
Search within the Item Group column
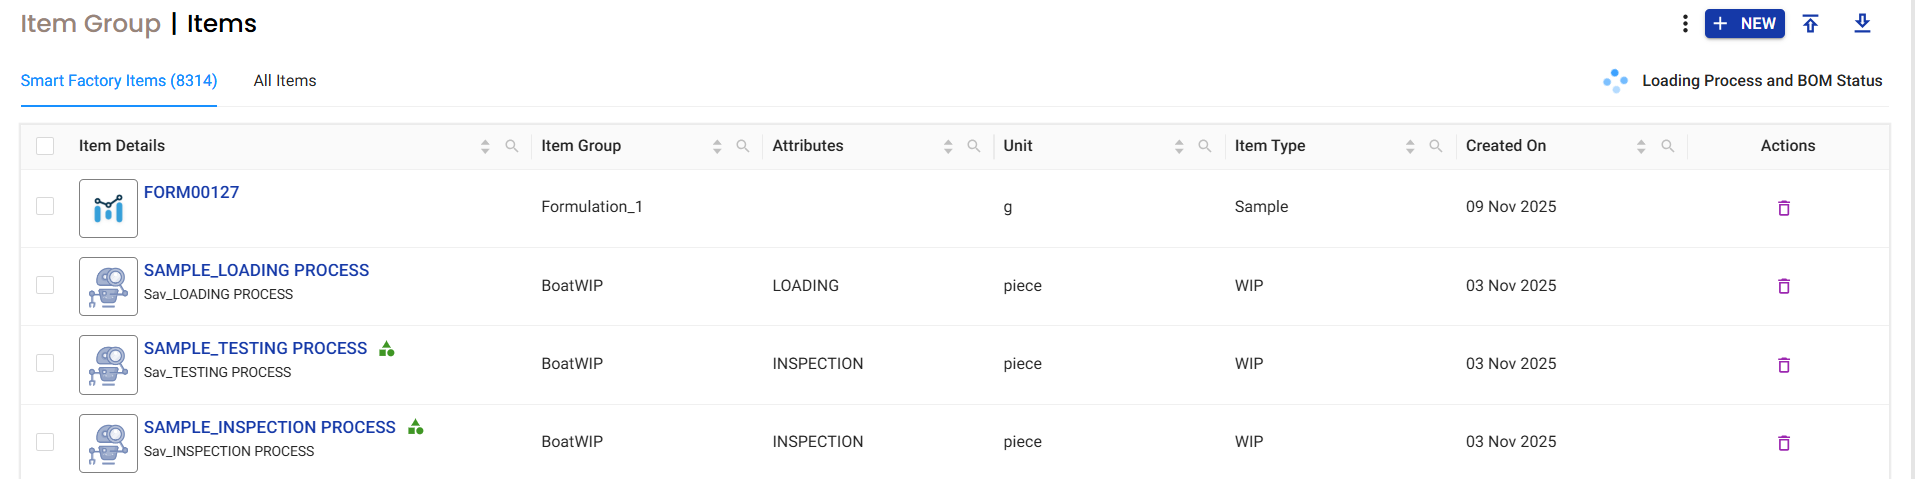pos(743,146)
